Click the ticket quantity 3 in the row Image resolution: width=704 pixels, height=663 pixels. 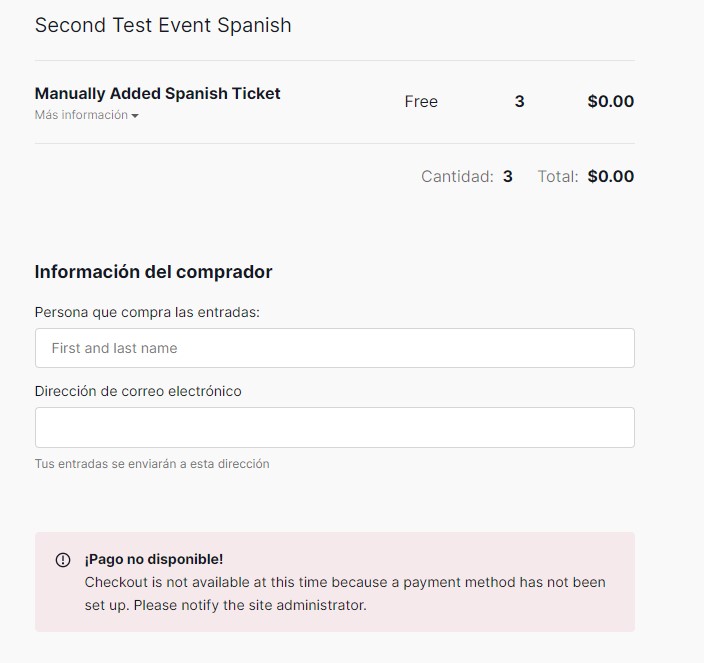519,101
